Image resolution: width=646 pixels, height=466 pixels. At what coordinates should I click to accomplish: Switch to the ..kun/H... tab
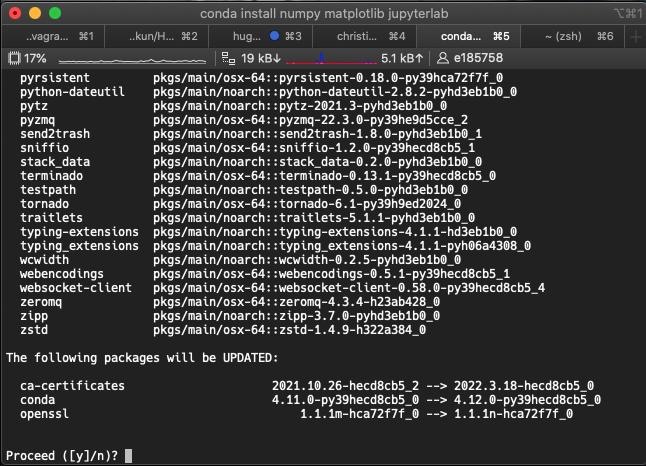(160, 36)
